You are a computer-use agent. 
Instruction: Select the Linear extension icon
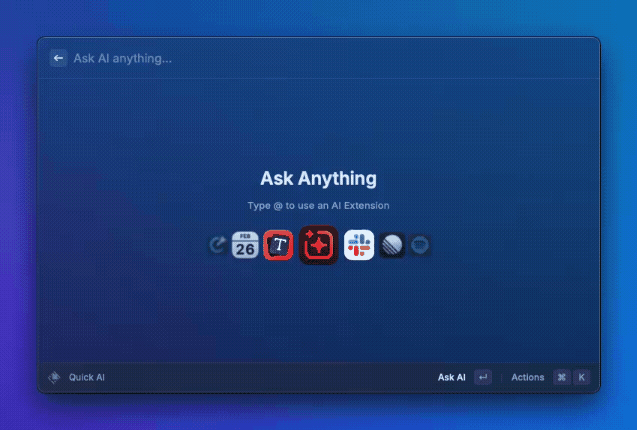(393, 245)
